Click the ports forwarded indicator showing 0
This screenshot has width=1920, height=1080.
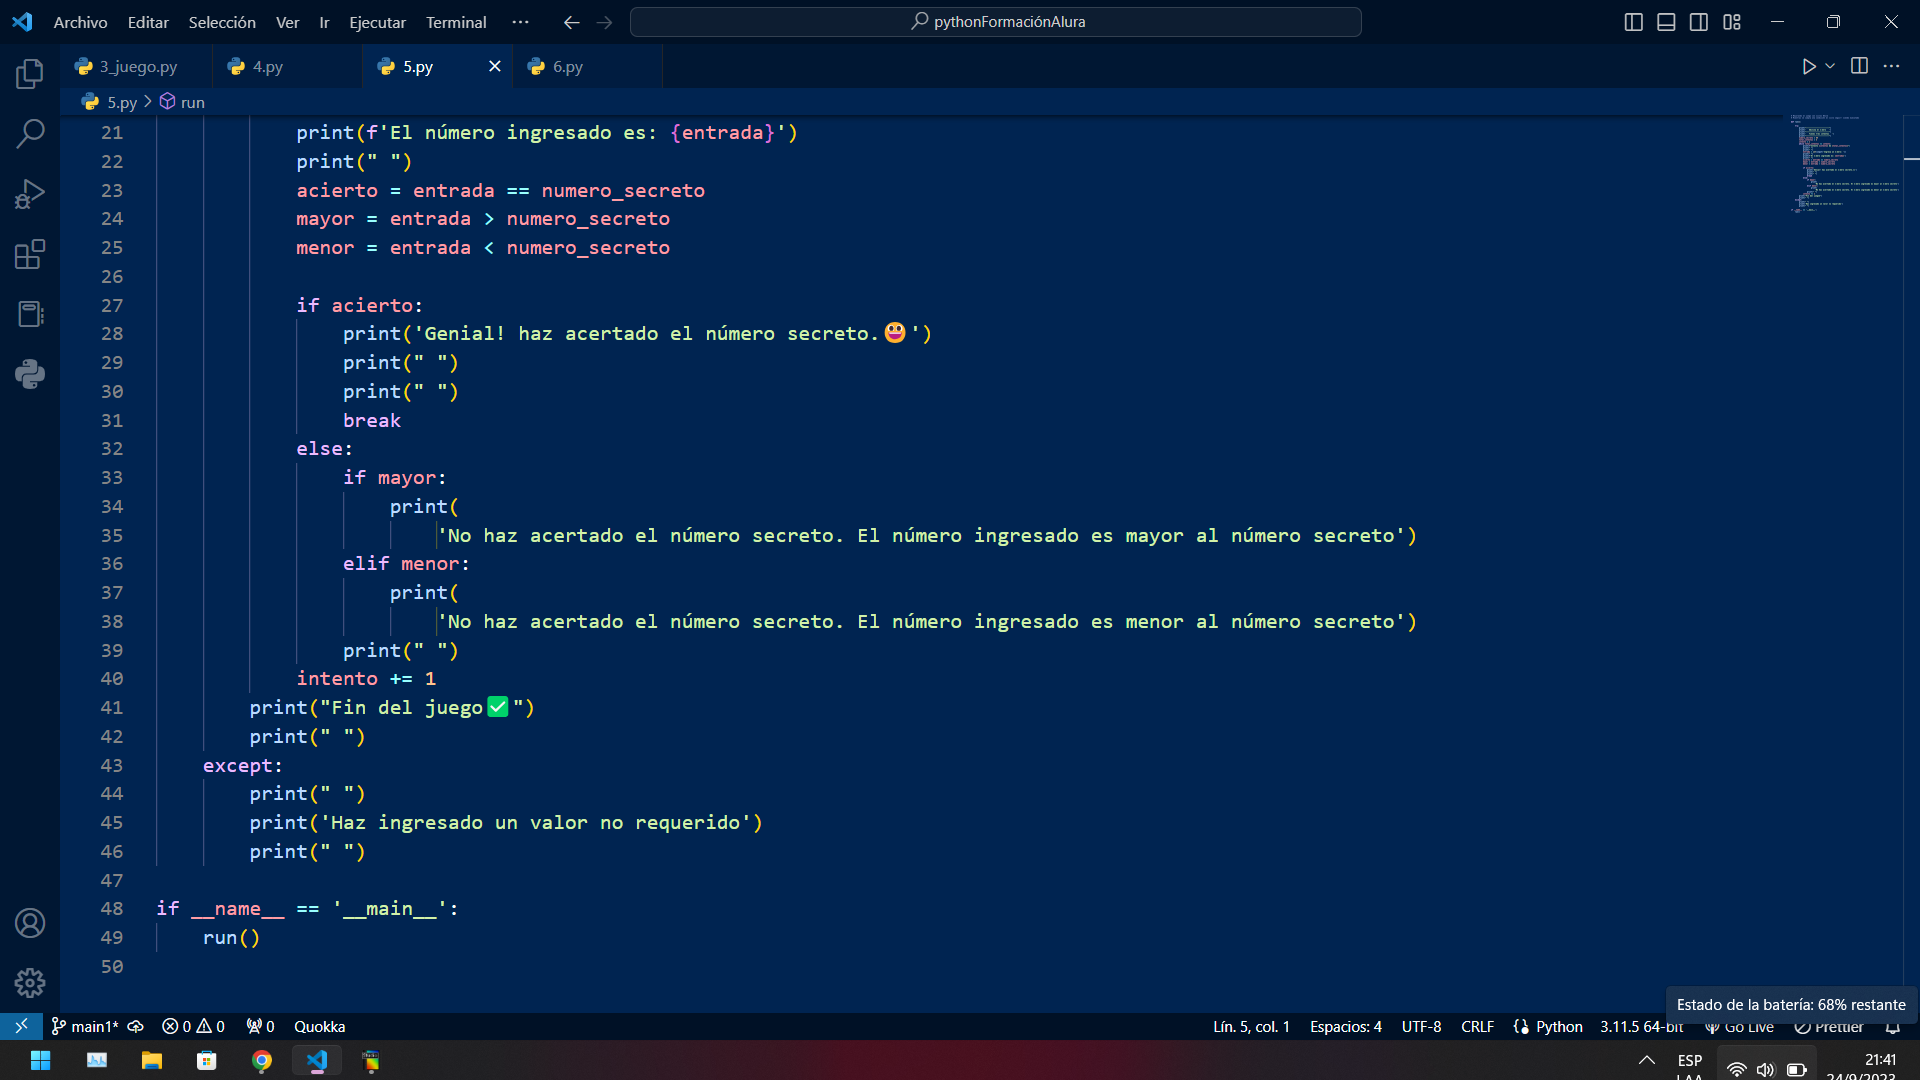pyautogui.click(x=261, y=1026)
